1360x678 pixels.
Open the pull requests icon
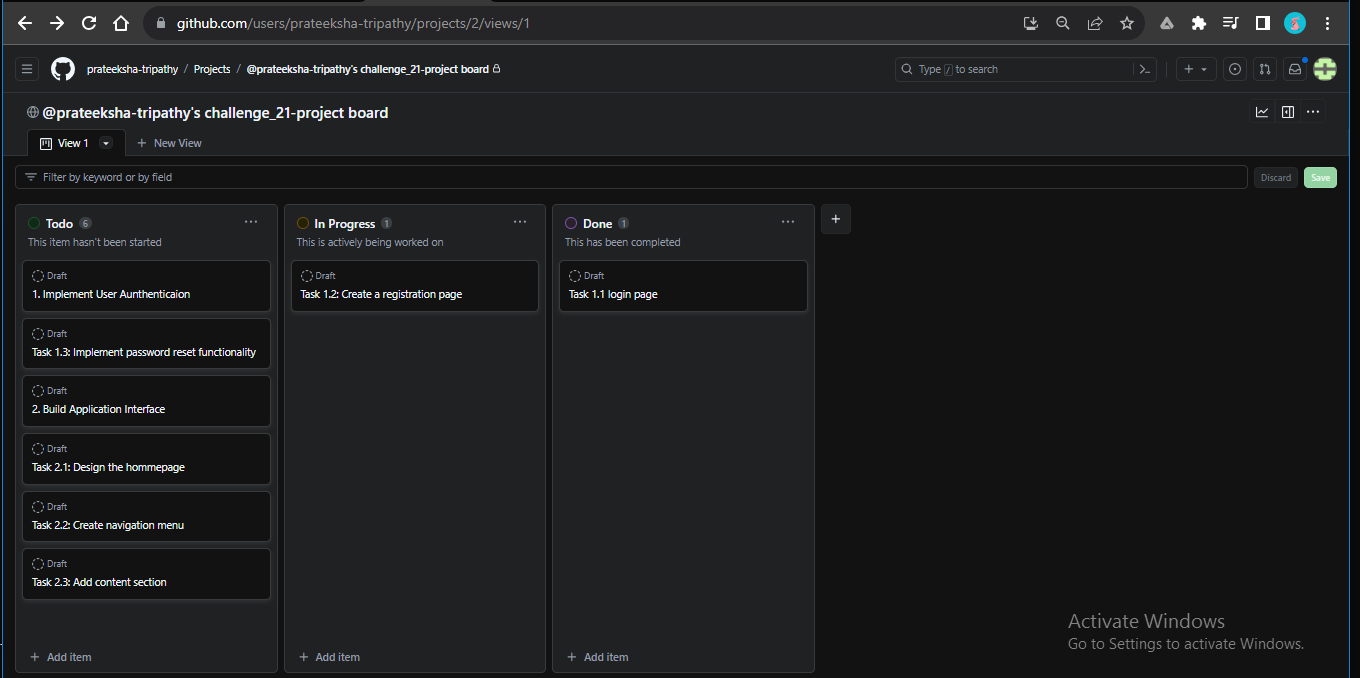[x=1264, y=69]
